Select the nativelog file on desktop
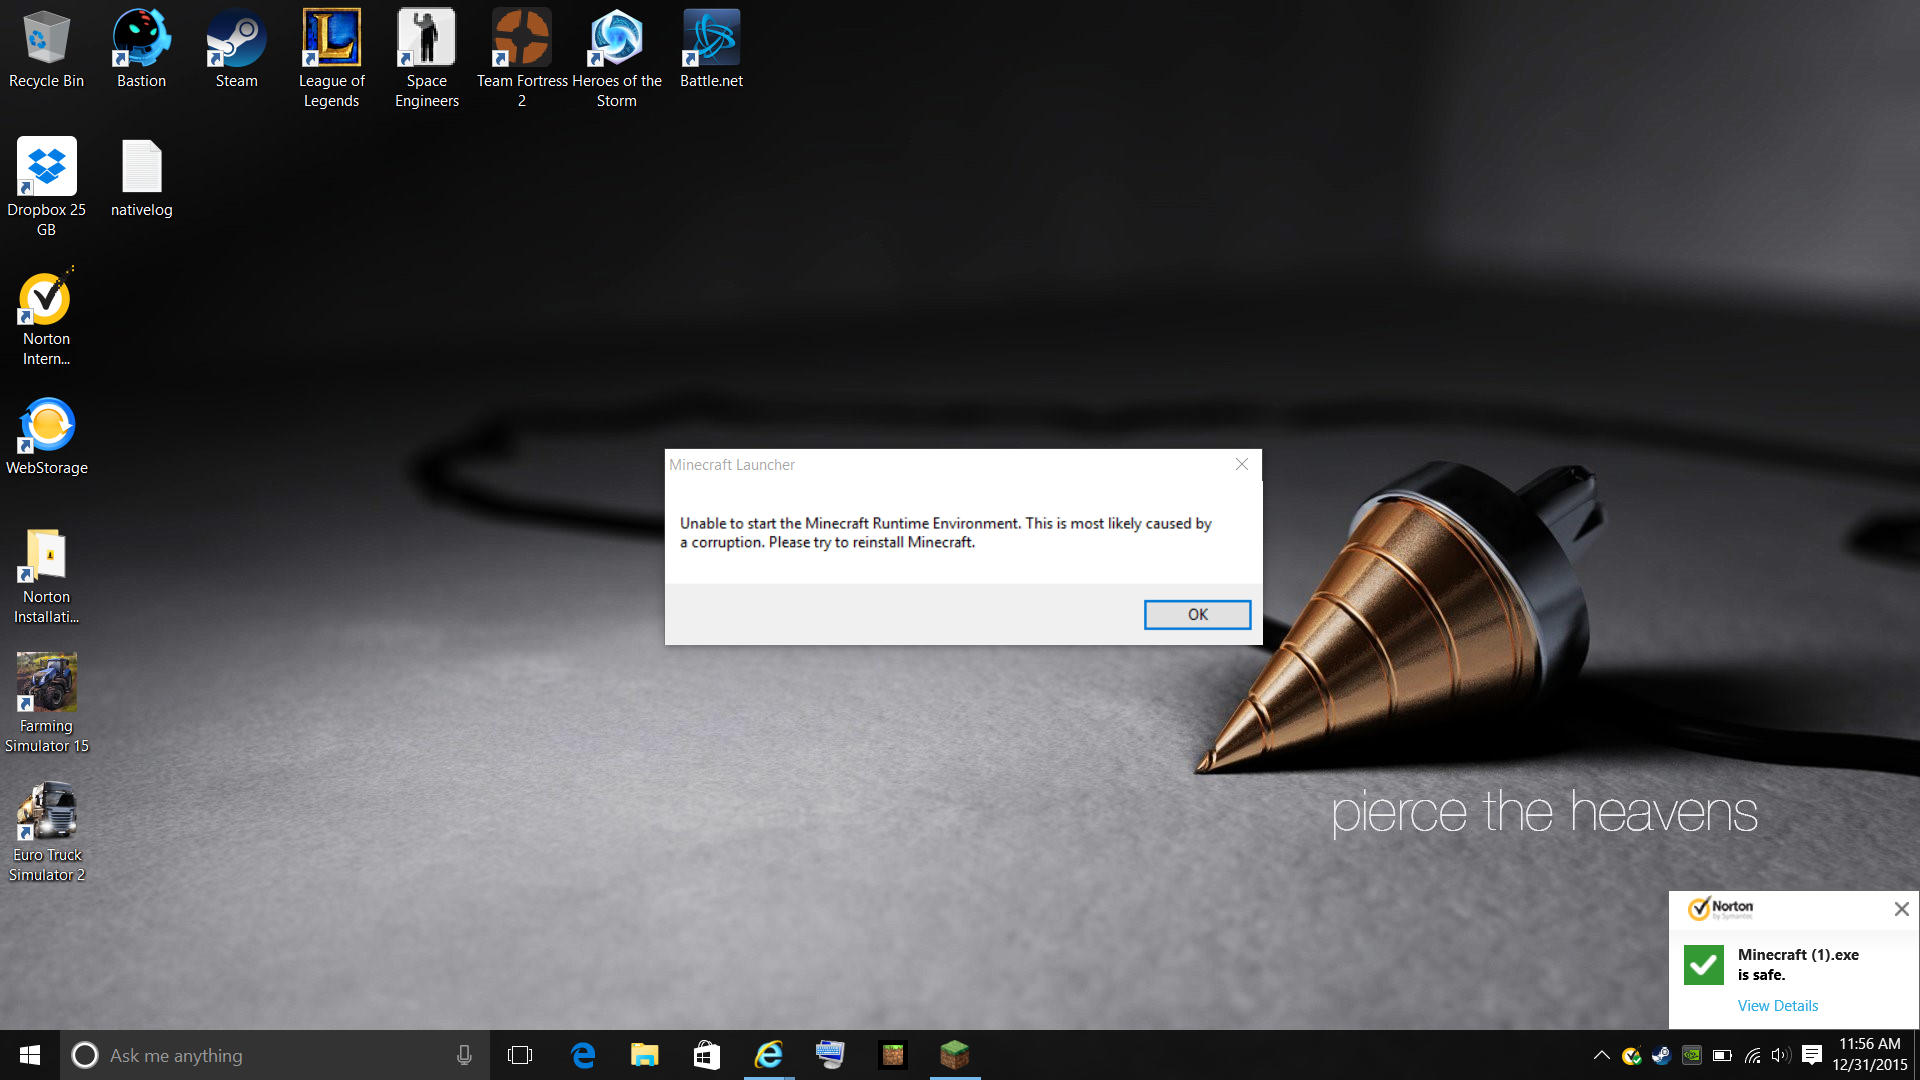The width and height of the screenshot is (1920, 1080). tap(141, 177)
